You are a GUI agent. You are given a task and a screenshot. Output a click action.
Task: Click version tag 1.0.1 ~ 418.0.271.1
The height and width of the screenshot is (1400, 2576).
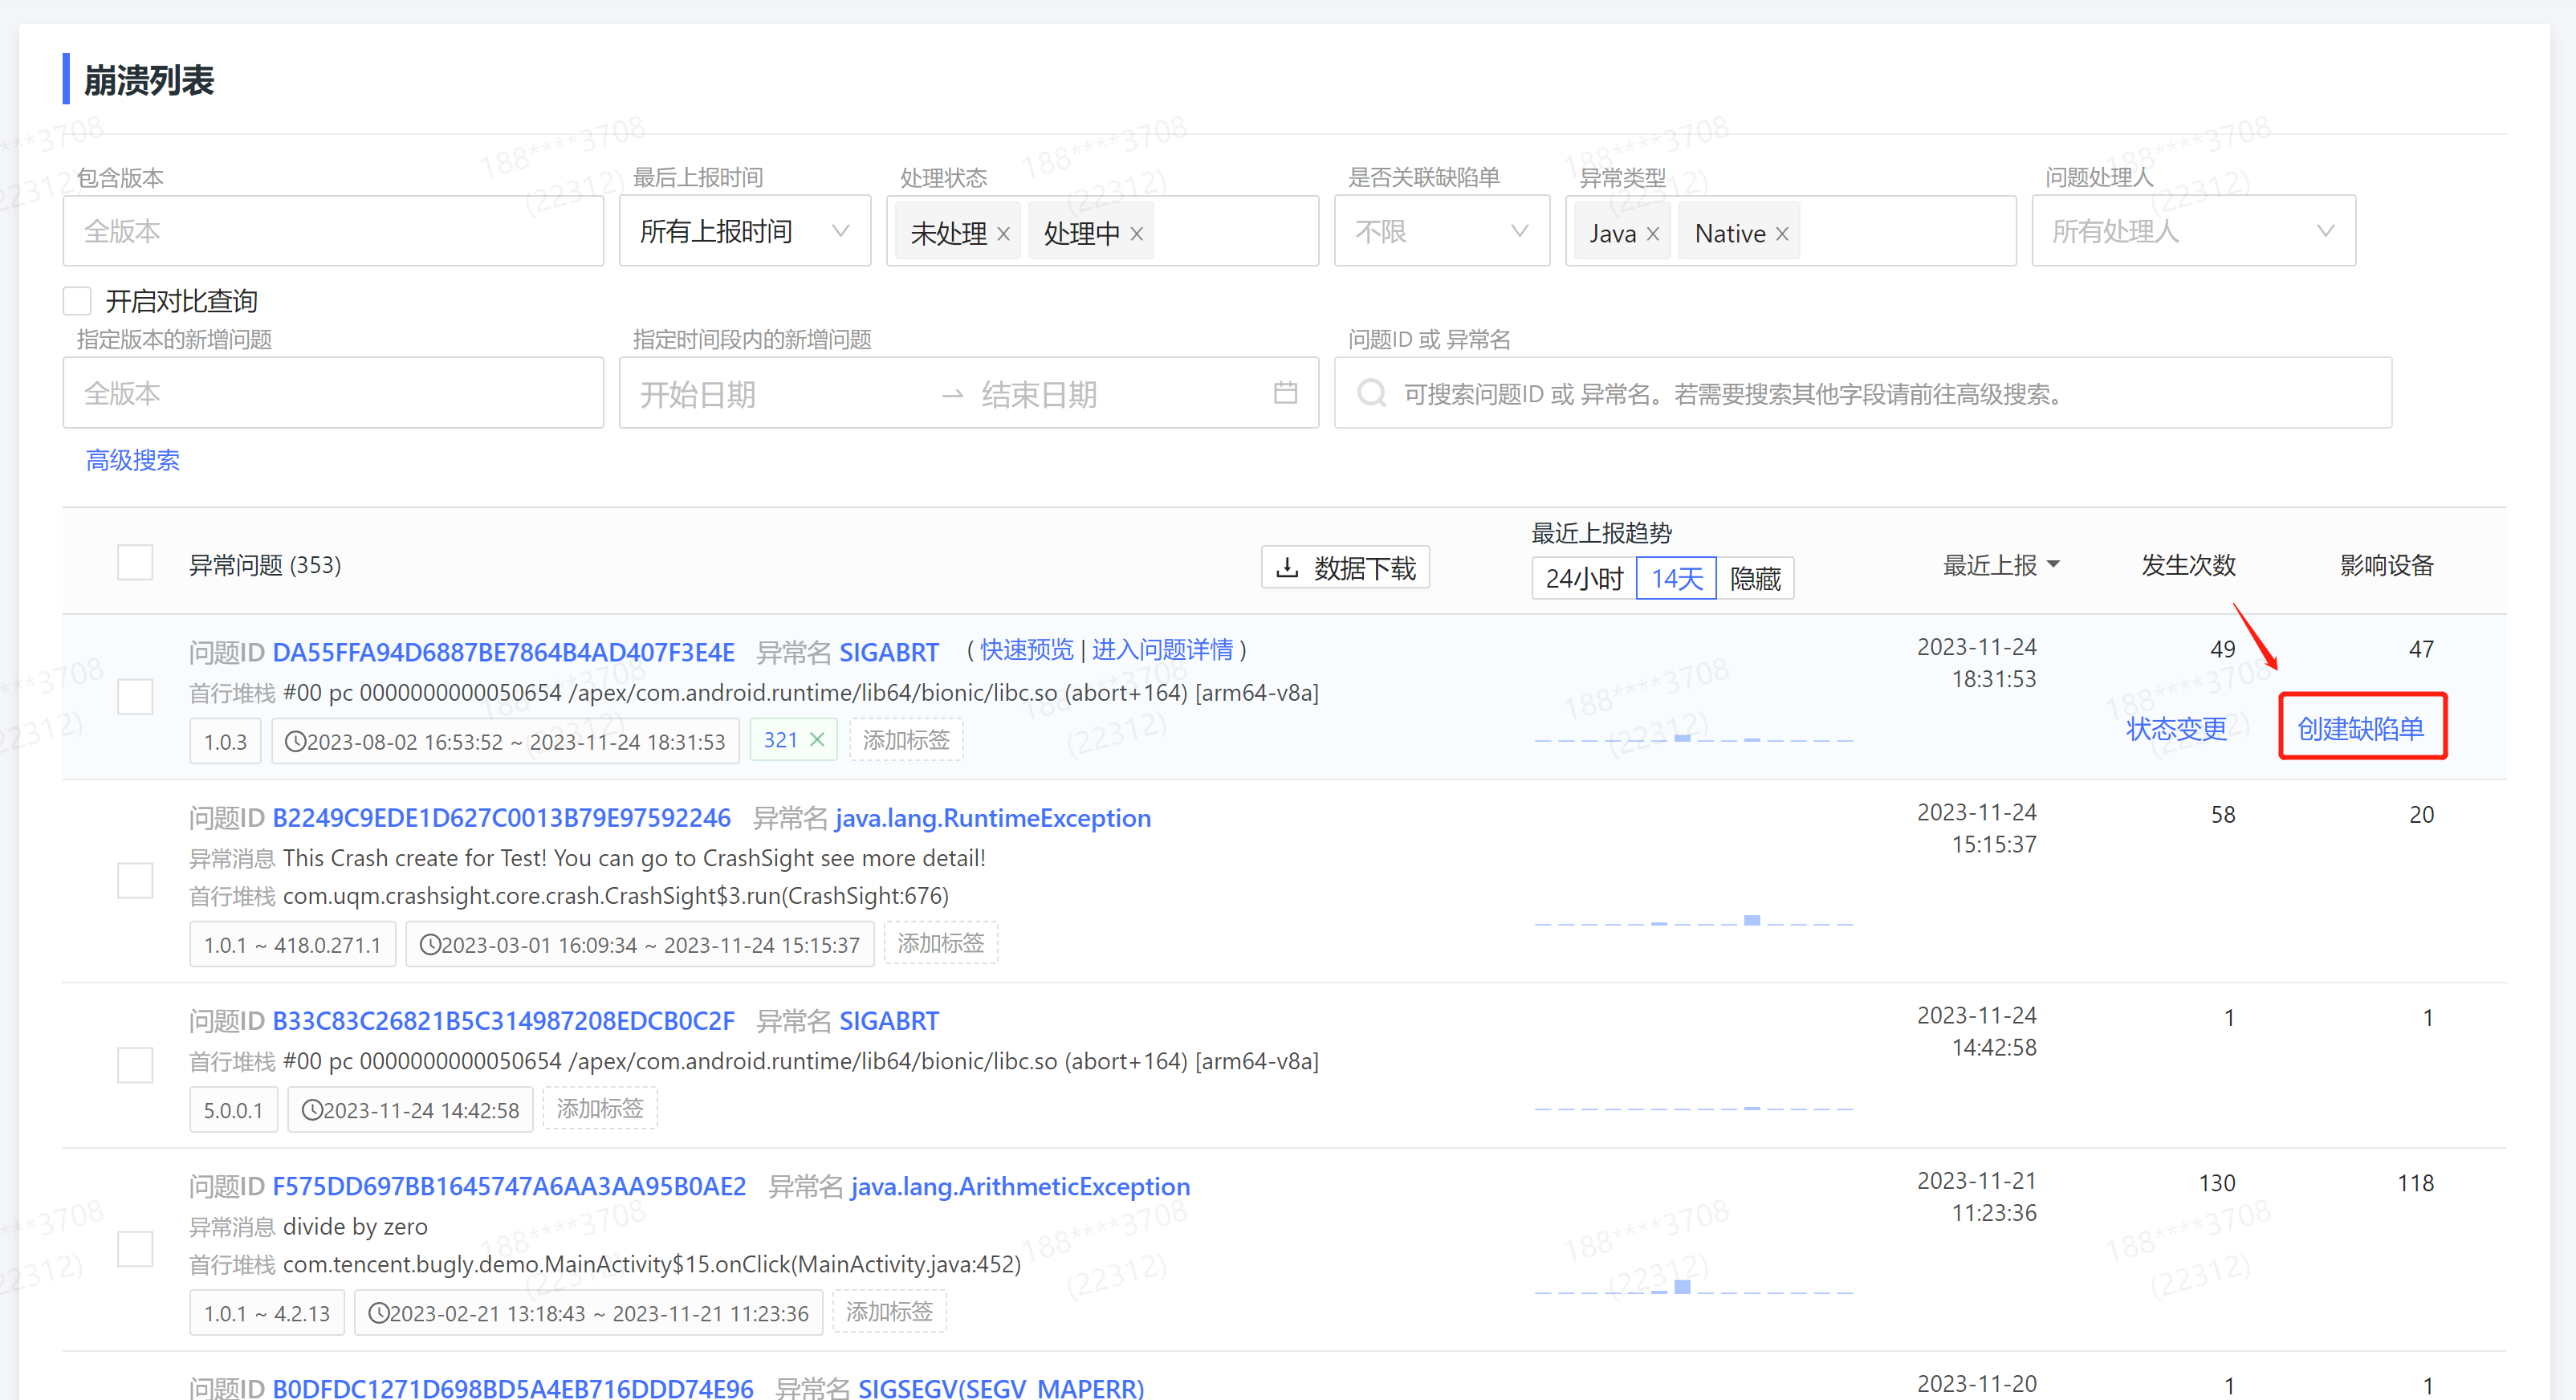pyautogui.click(x=292, y=945)
